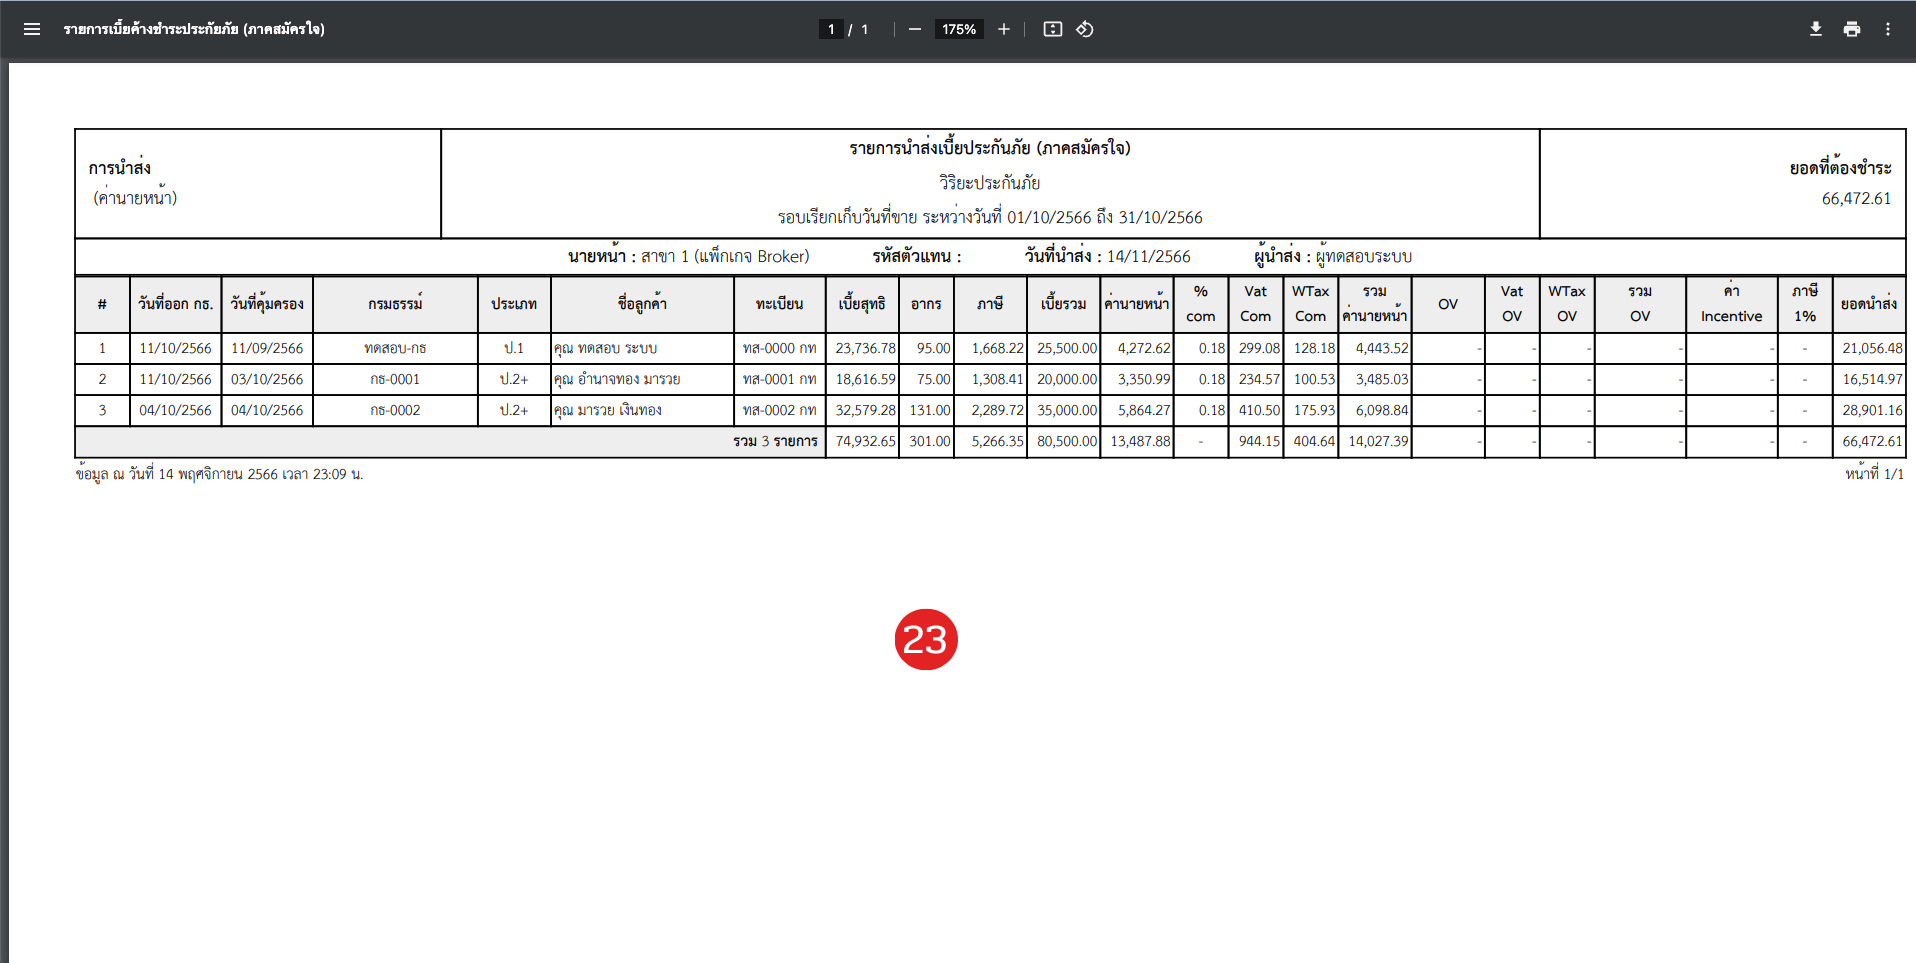The width and height of the screenshot is (1916, 963).
Task: Click the timestamp footer line with 23:09
Action: pos(220,474)
